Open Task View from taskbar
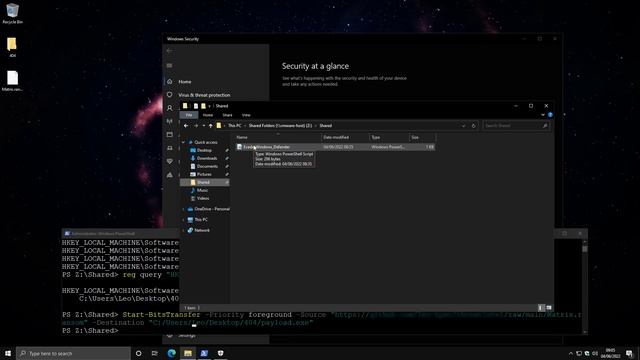This screenshot has width=640, height=360. click(155, 353)
